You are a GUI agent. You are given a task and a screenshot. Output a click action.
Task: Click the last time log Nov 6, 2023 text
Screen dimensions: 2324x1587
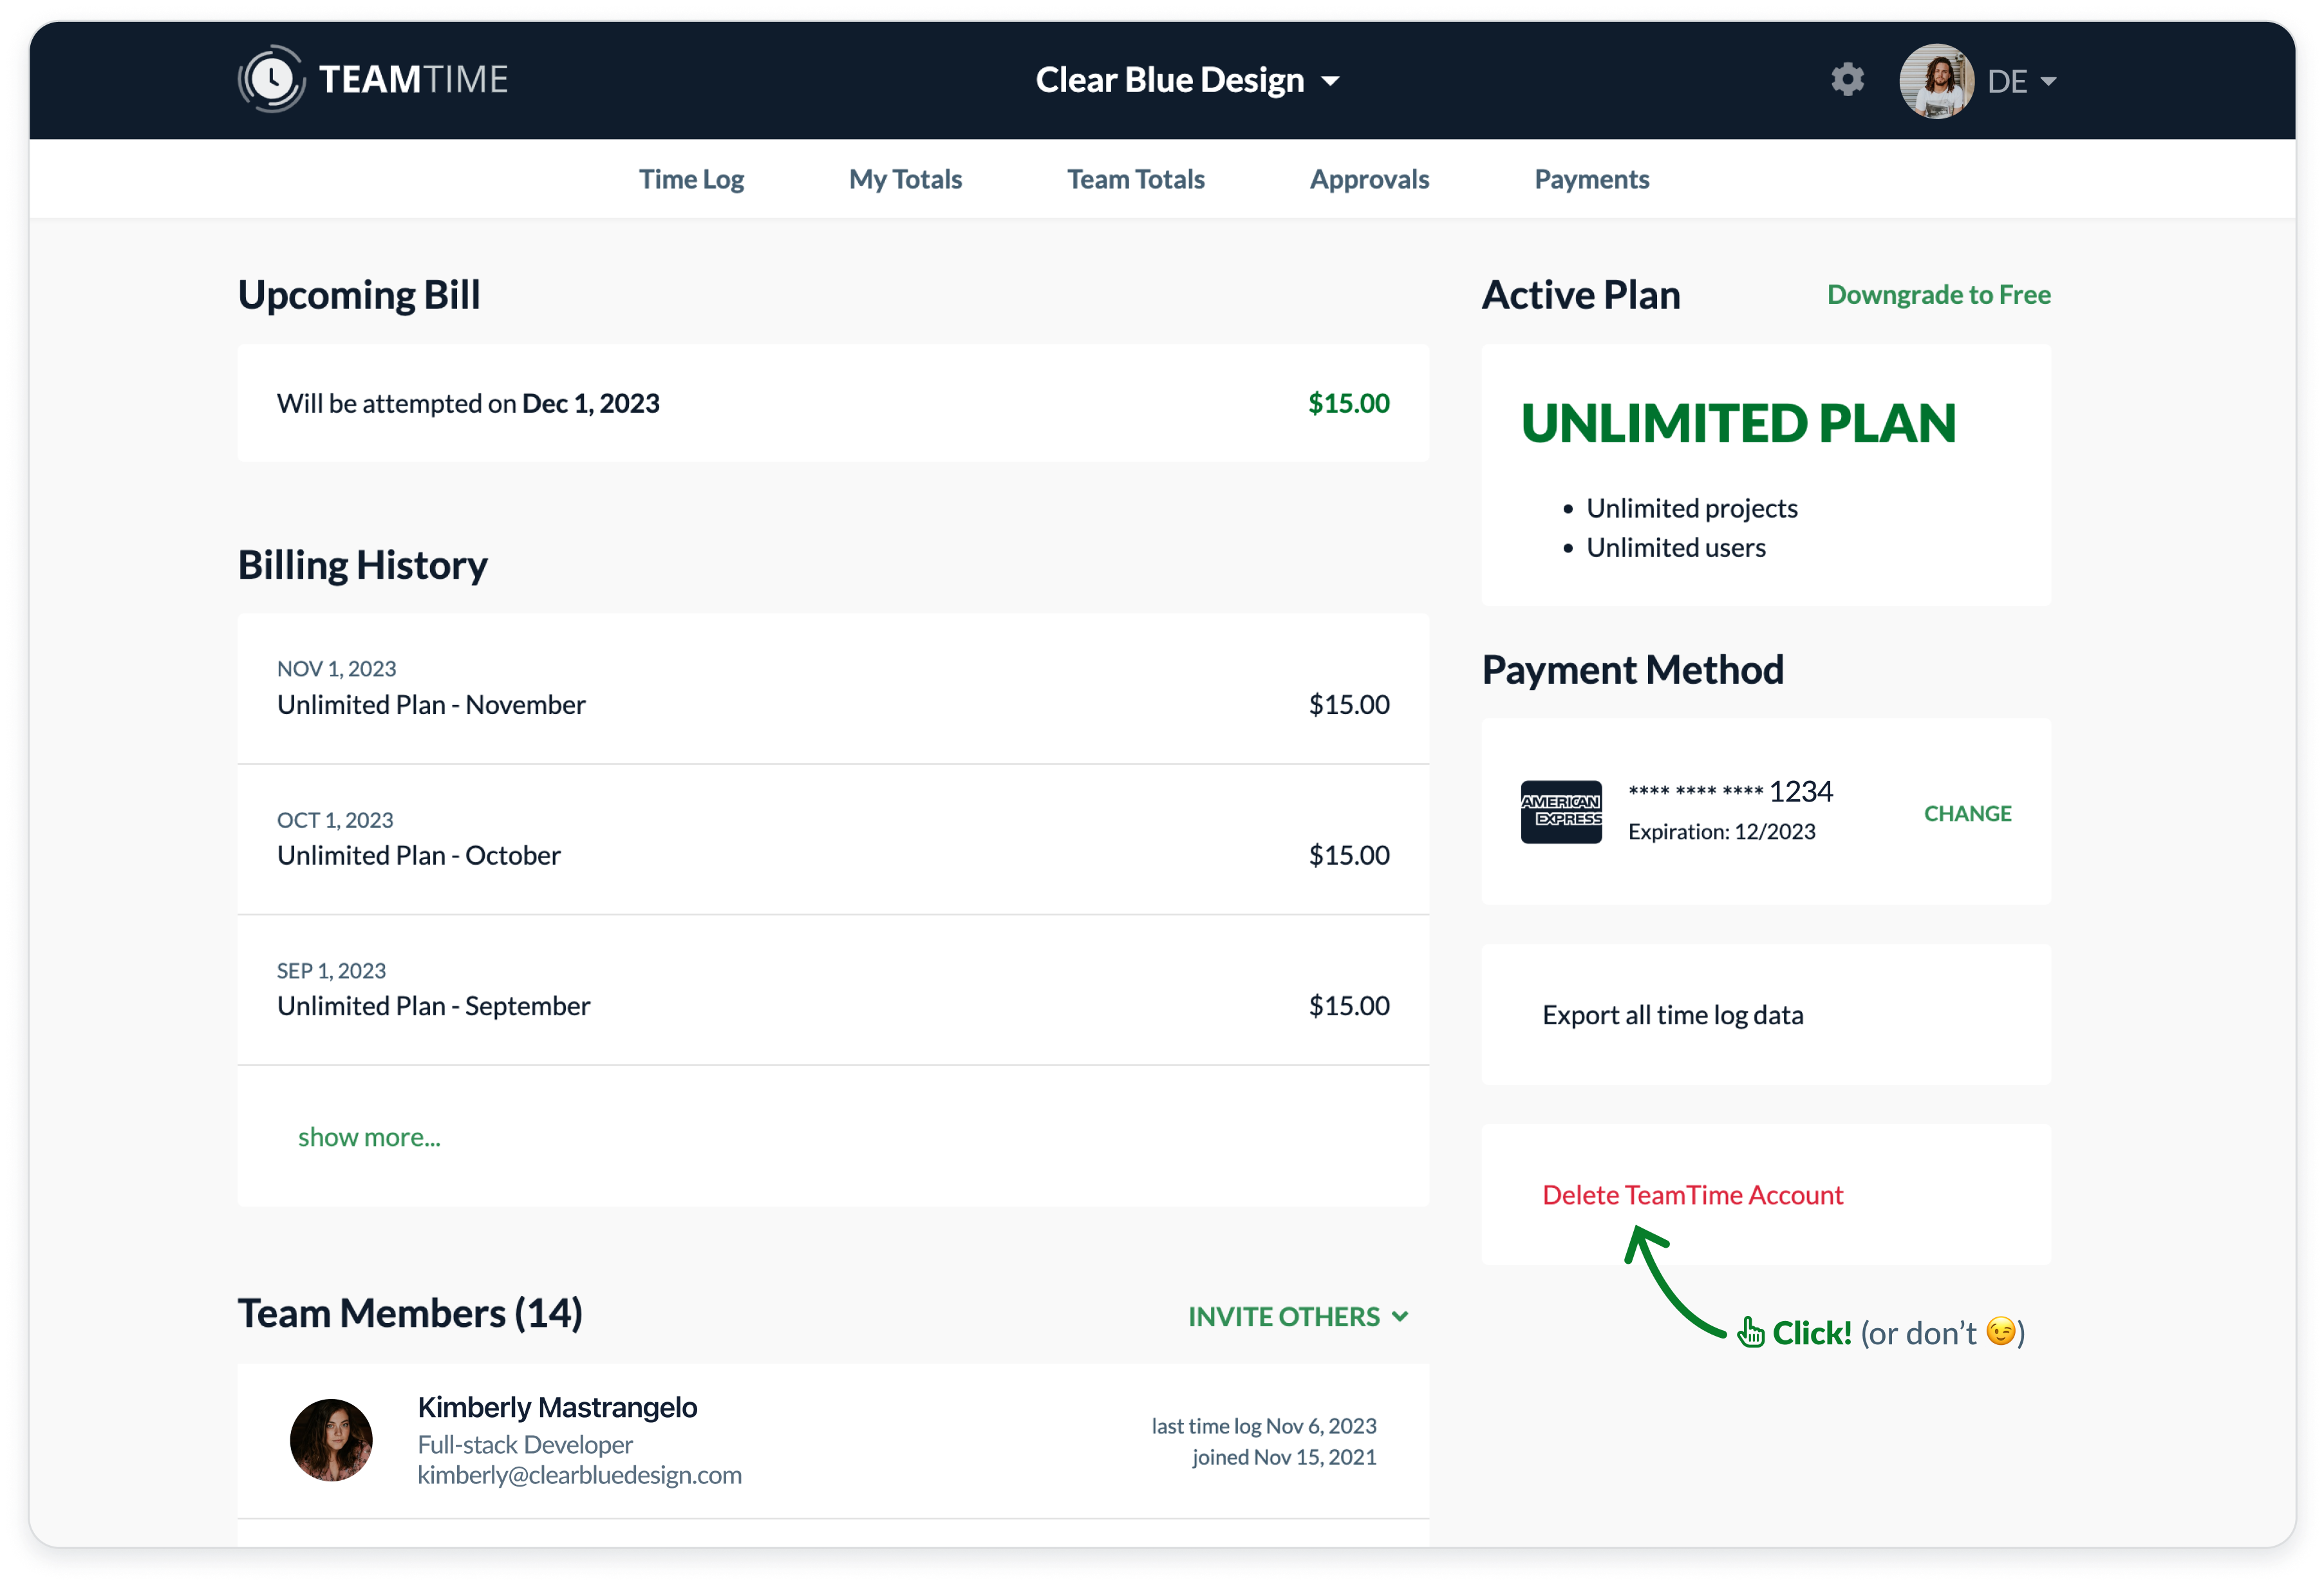pyautogui.click(x=1264, y=1426)
